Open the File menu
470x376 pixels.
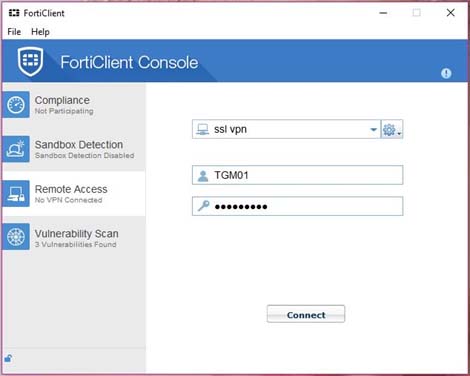click(x=14, y=32)
